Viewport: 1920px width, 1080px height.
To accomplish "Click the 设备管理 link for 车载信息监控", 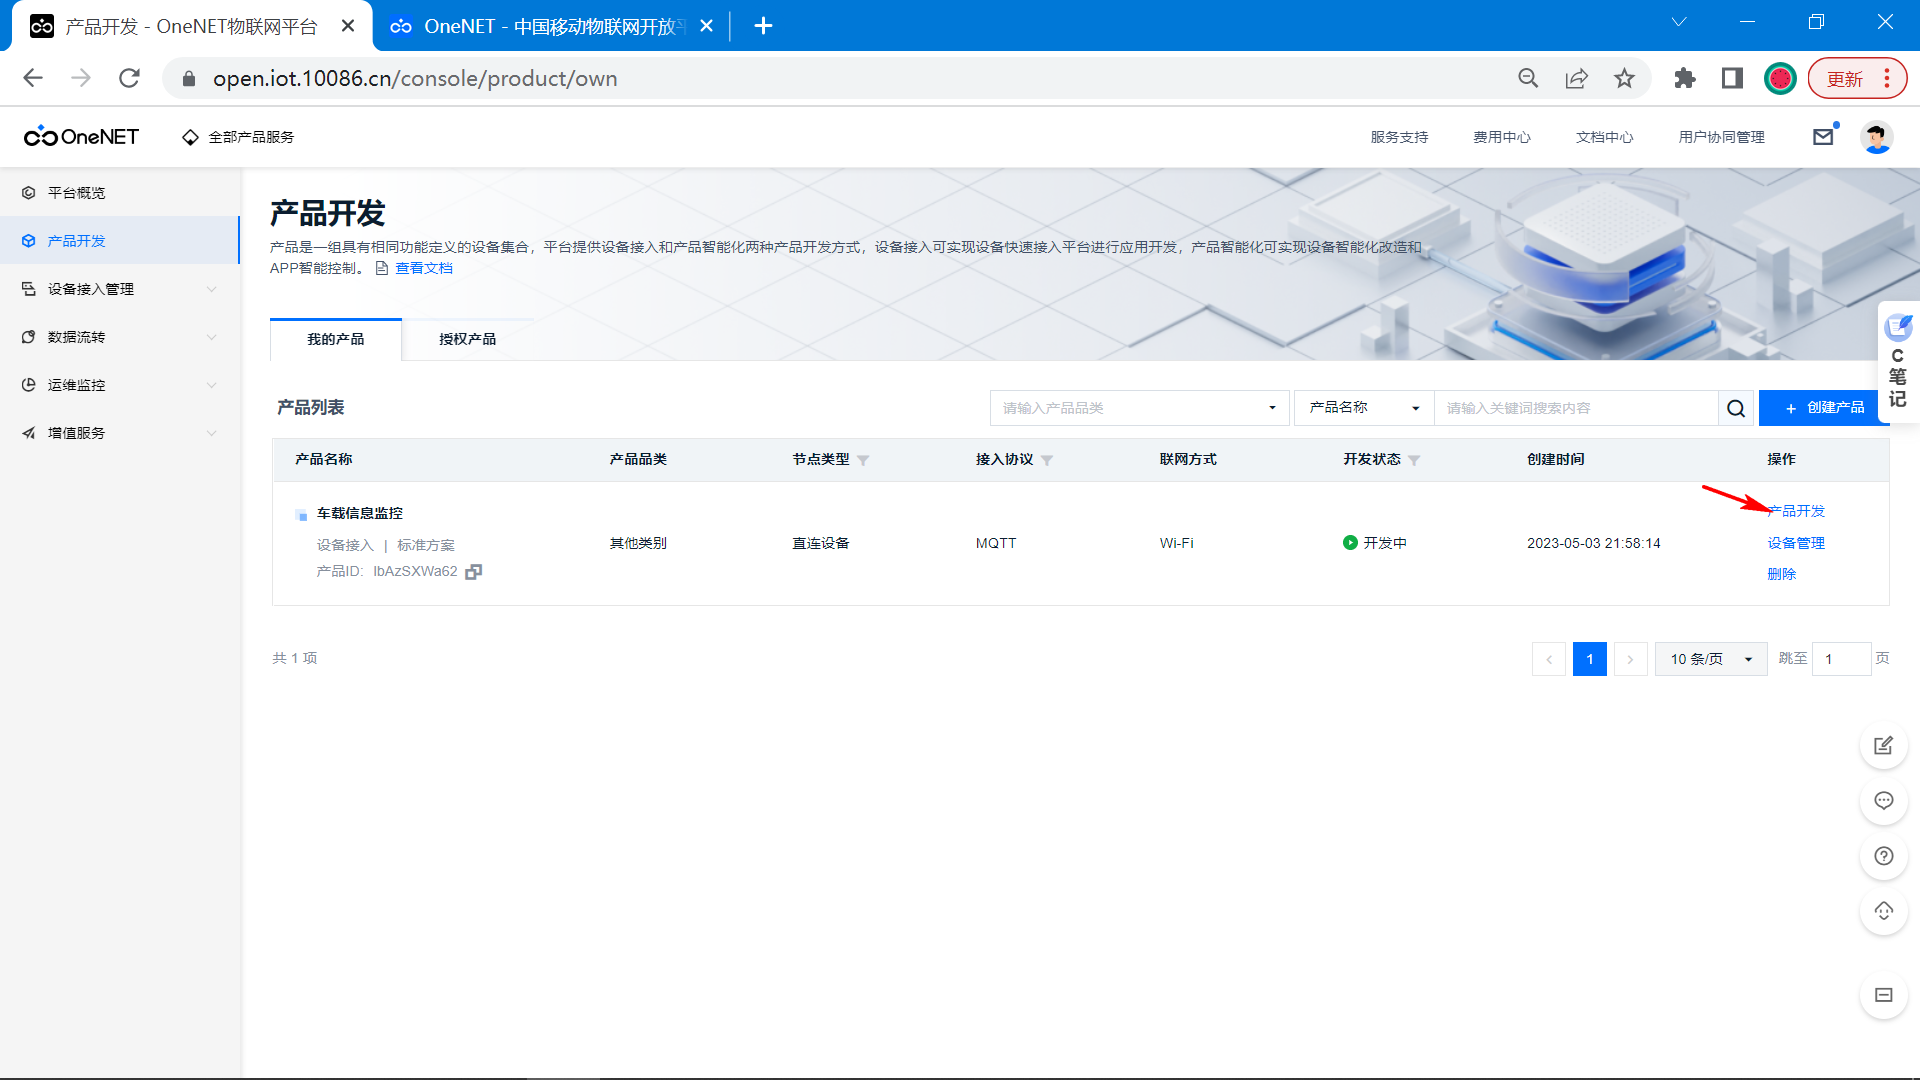I will (x=1796, y=543).
